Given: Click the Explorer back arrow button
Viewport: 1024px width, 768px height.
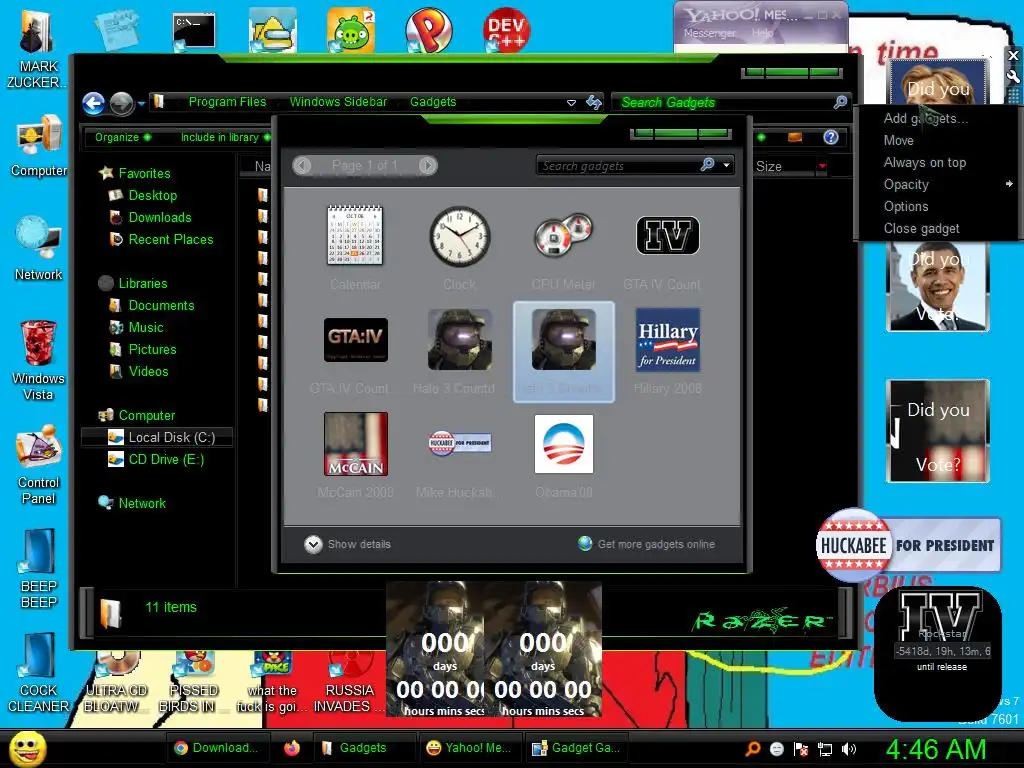Looking at the screenshot, I should [93, 103].
